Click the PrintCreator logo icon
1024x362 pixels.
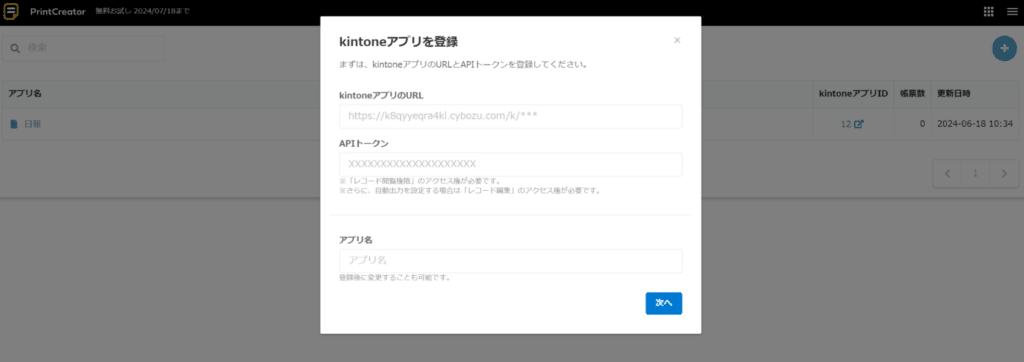[x=12, y=12]
